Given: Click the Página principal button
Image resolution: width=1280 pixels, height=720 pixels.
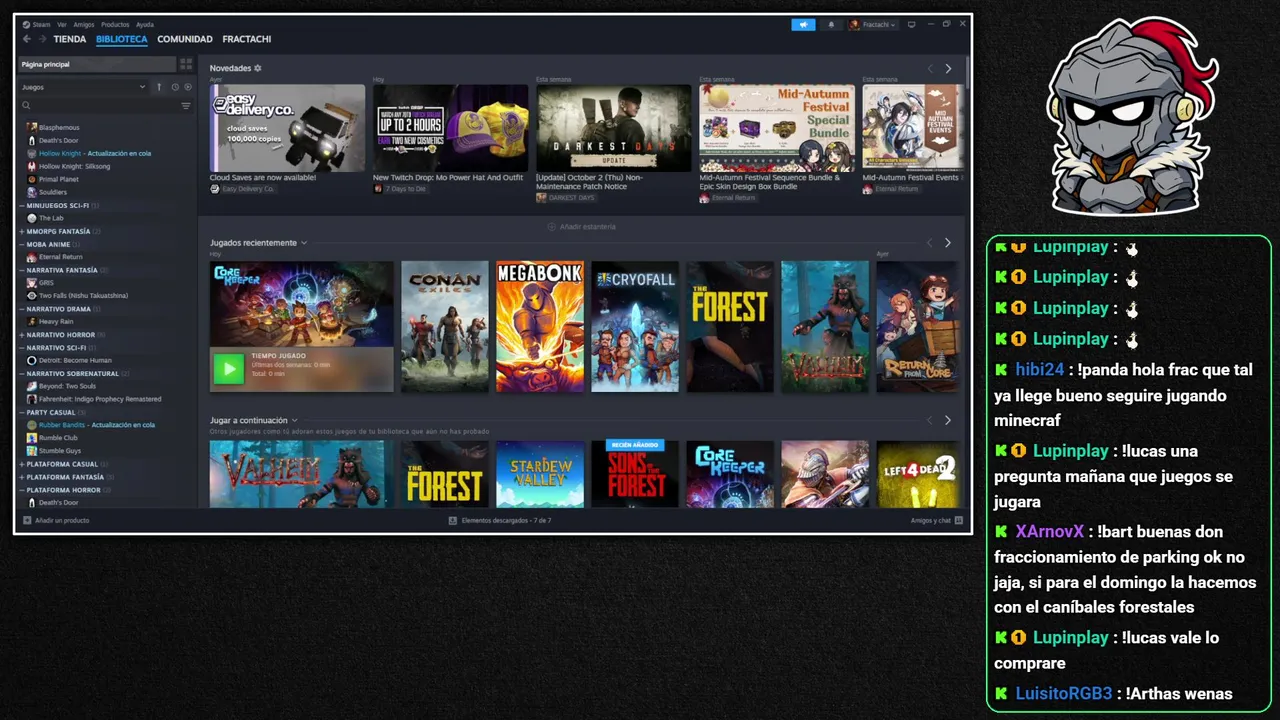Looking at the screenshot, I should click(x=98, y=64).
